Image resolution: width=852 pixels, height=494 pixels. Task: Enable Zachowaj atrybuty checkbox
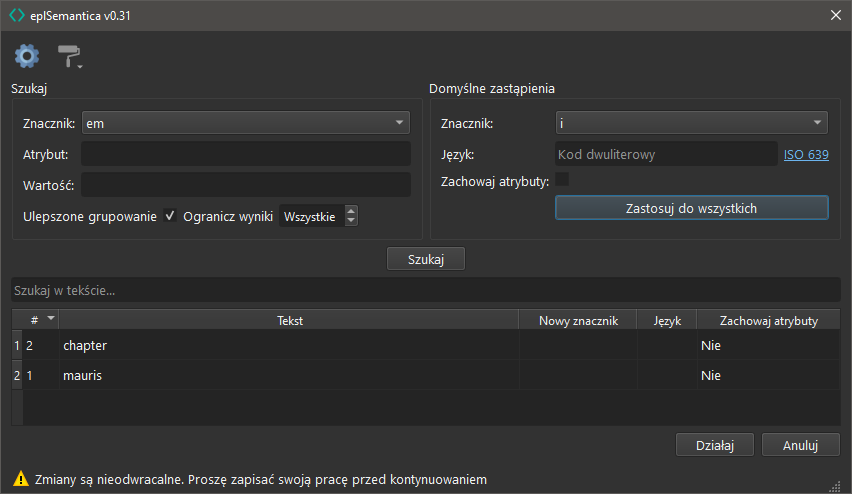(562, 180)
